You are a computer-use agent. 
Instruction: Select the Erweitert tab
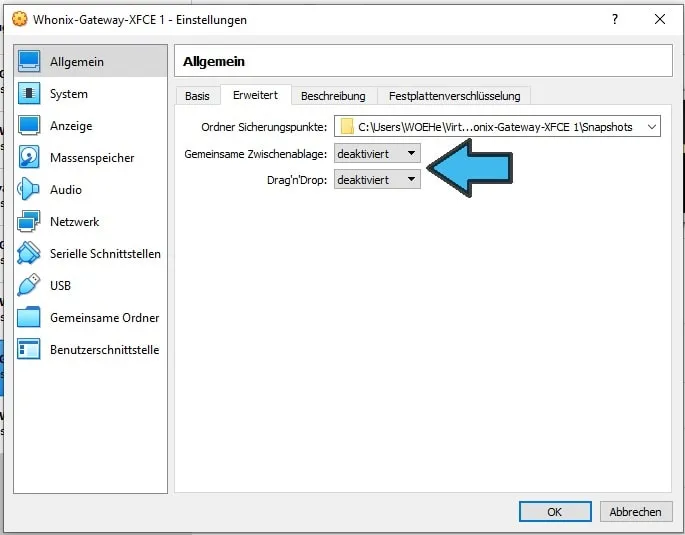[256, 95]
